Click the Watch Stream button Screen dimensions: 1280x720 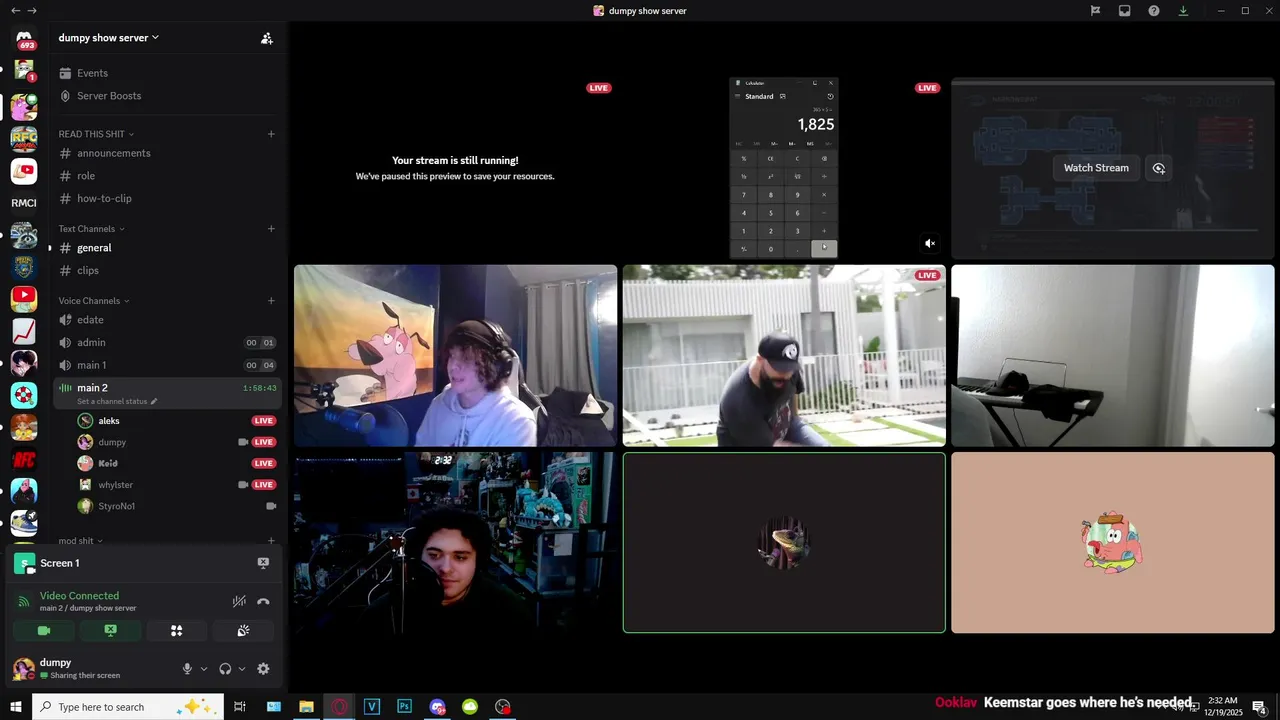1096,168
